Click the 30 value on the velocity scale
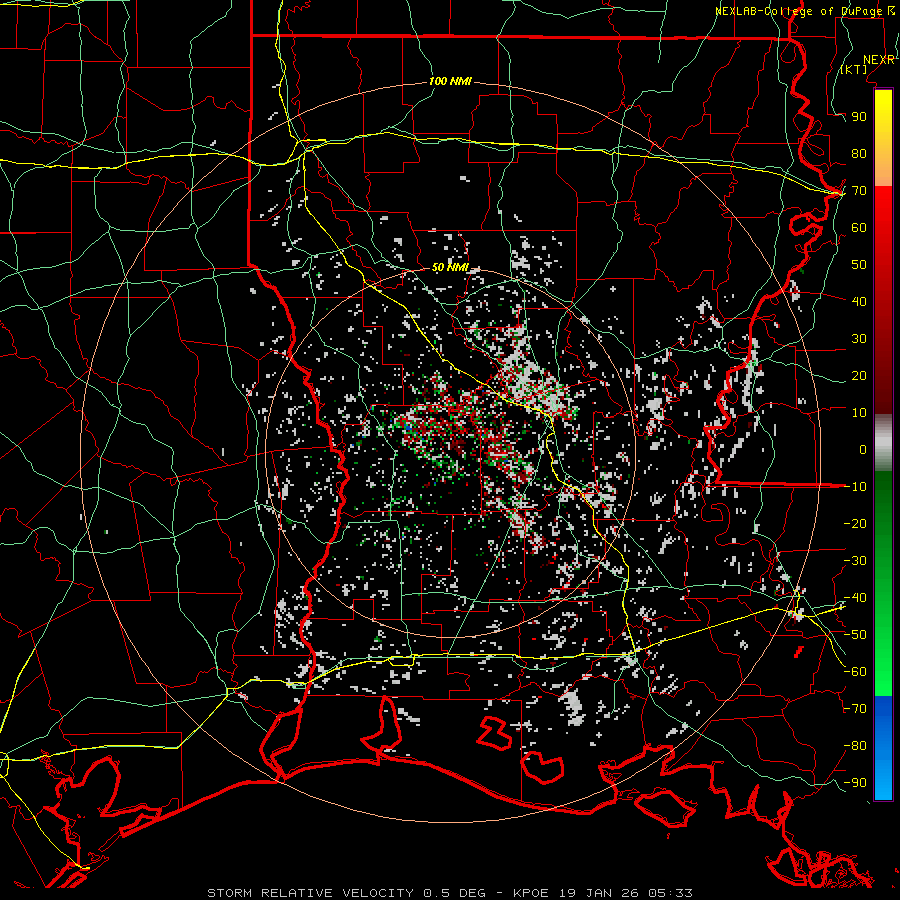 pyautogui.click(x=859, y=339)
